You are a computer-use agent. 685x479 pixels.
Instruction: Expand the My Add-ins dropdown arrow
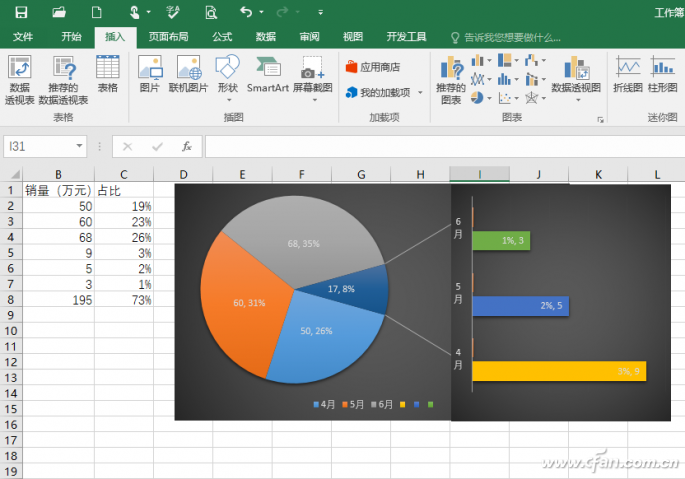(x=420, y=92)
